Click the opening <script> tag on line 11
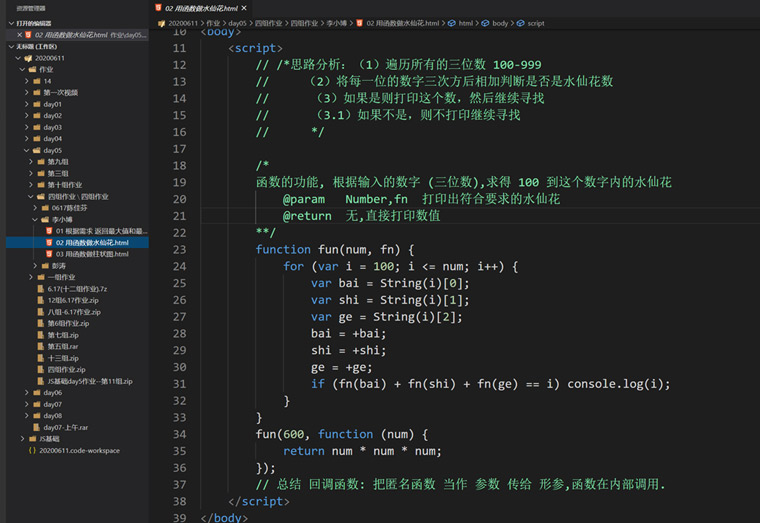The image size is (760, 523). coord(255,48)
